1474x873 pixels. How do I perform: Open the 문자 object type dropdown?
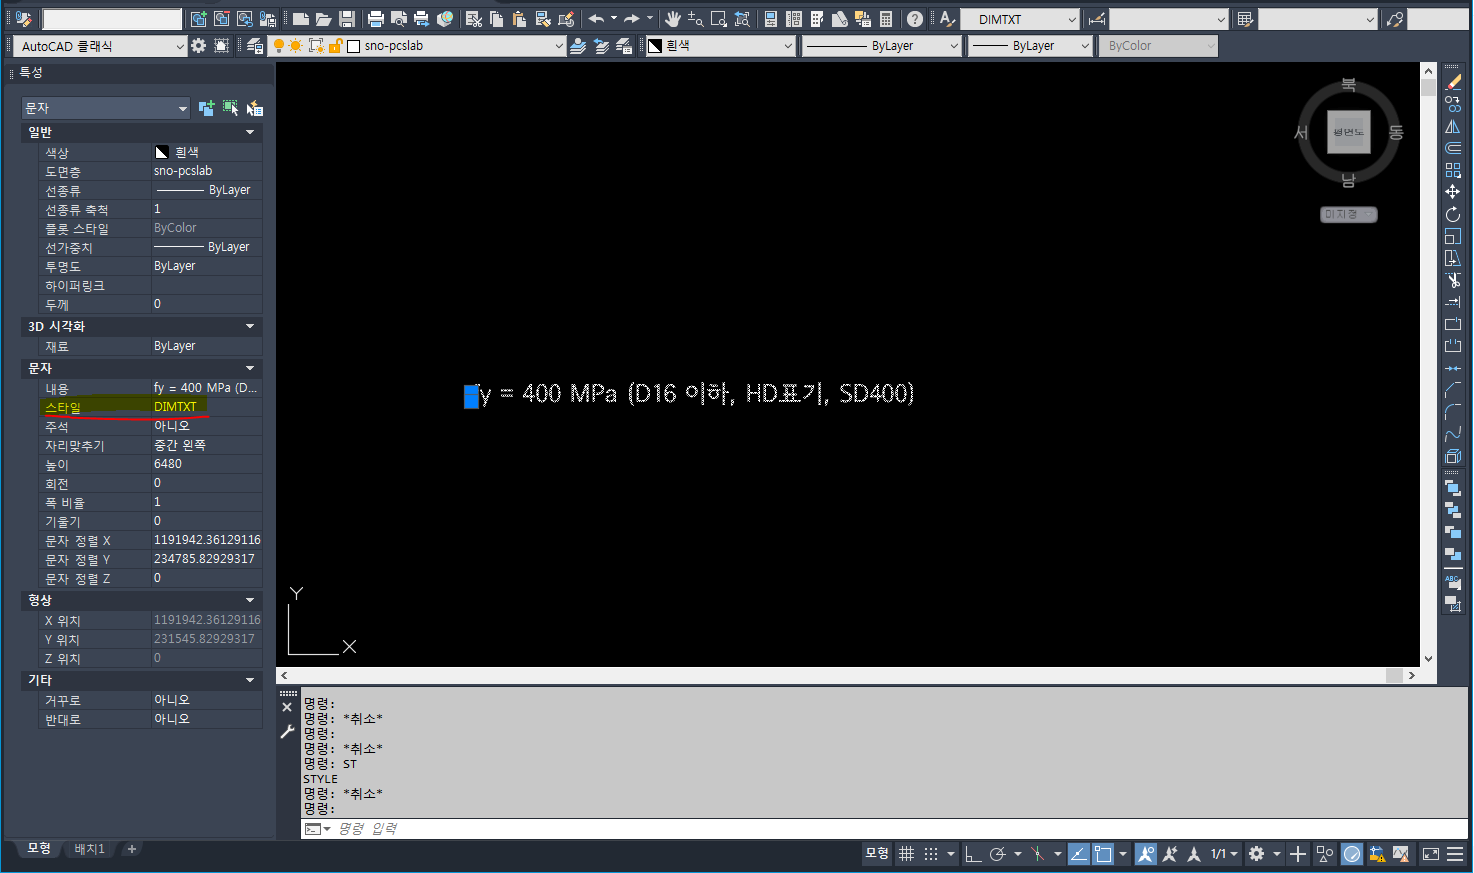tap(105, 108)
